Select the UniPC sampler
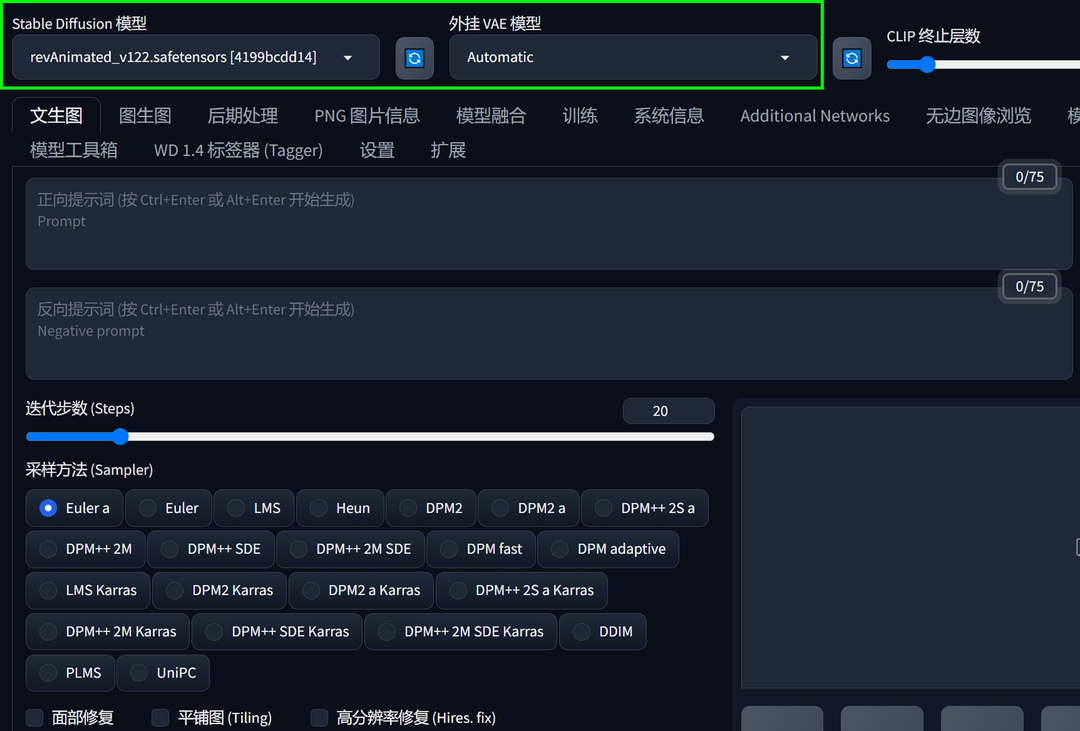Viewport: 1080px width, 731px height. pos(163,672)
